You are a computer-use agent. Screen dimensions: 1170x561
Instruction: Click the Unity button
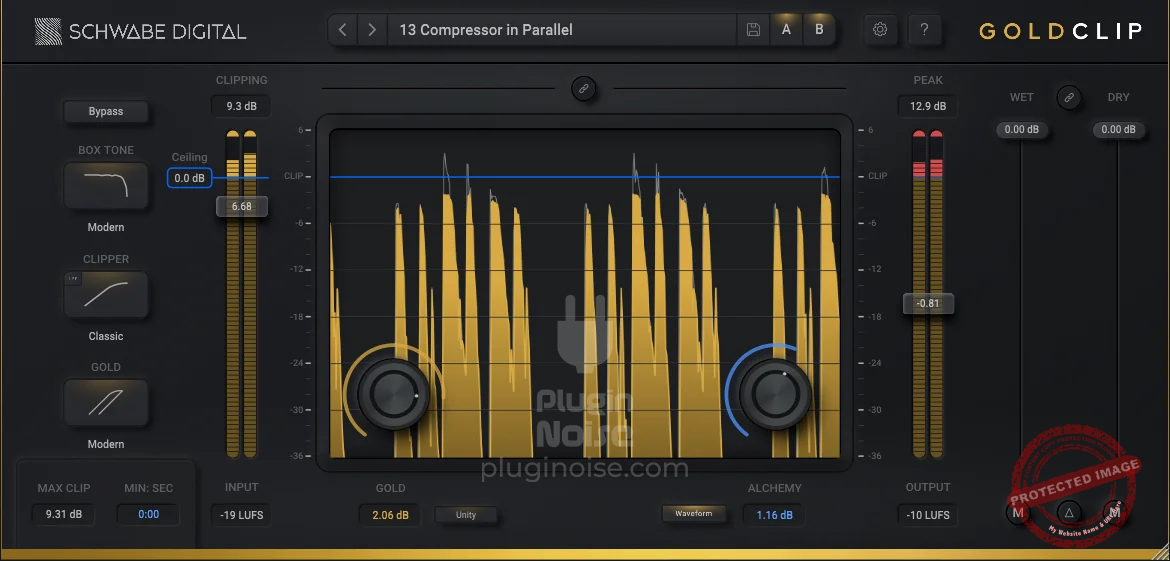pos(466,515)
